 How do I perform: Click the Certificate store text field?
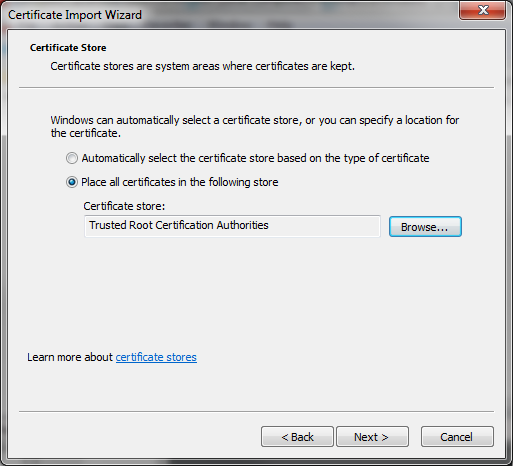click(232, 226)
